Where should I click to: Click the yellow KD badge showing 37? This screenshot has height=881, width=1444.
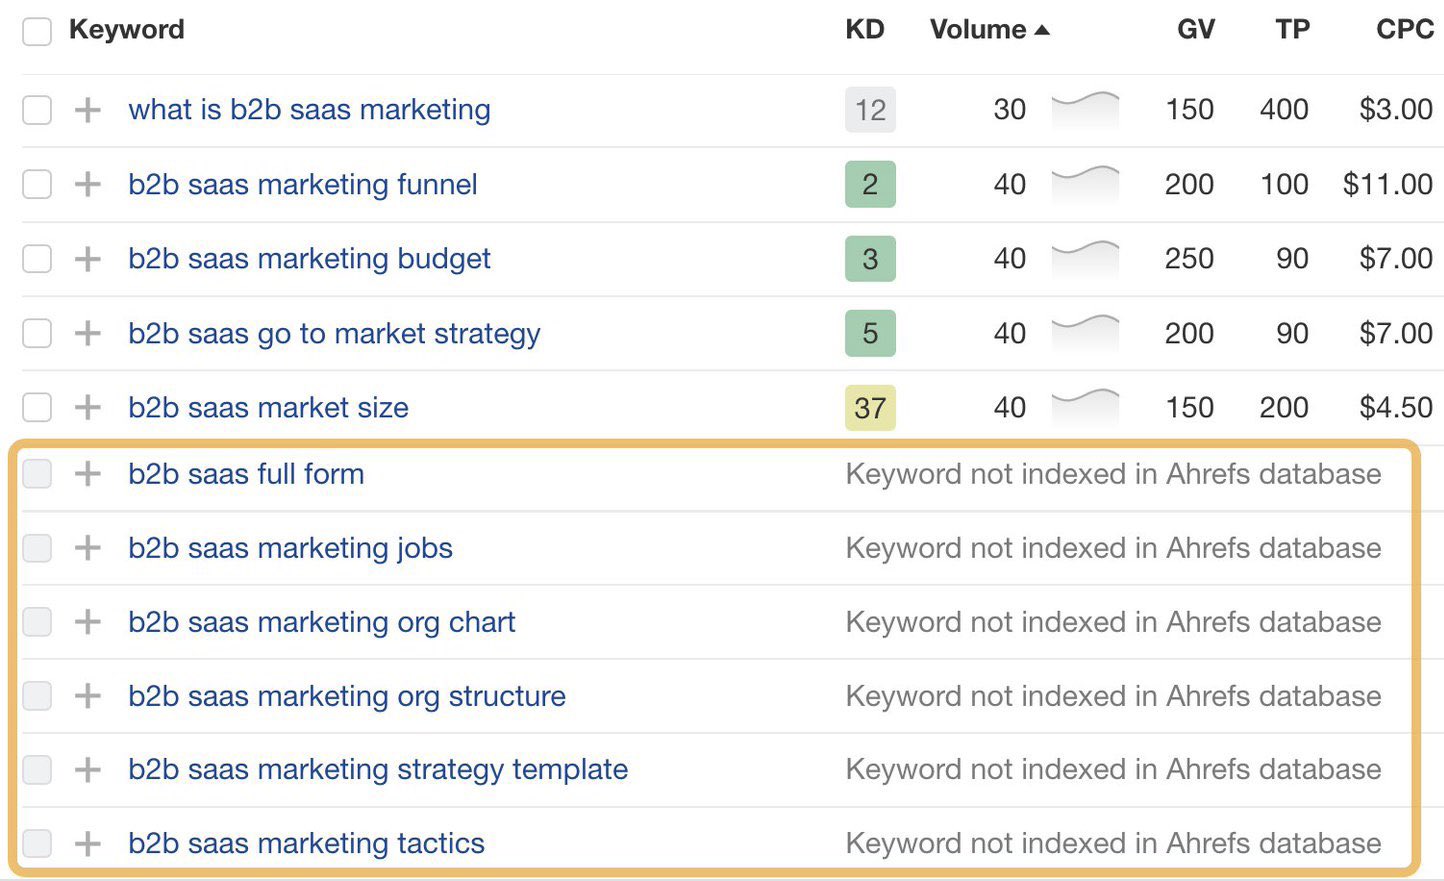870,407
